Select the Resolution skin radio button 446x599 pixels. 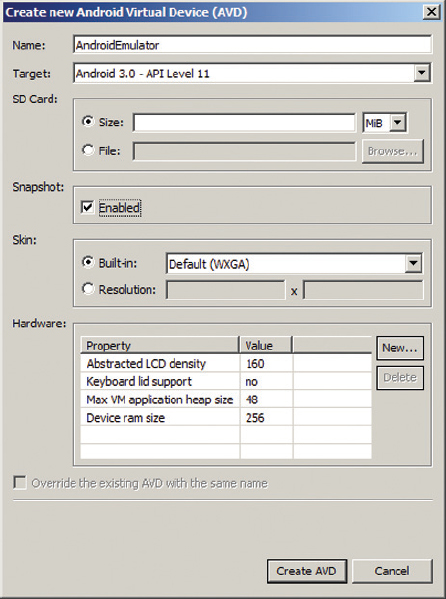(88, 289)
